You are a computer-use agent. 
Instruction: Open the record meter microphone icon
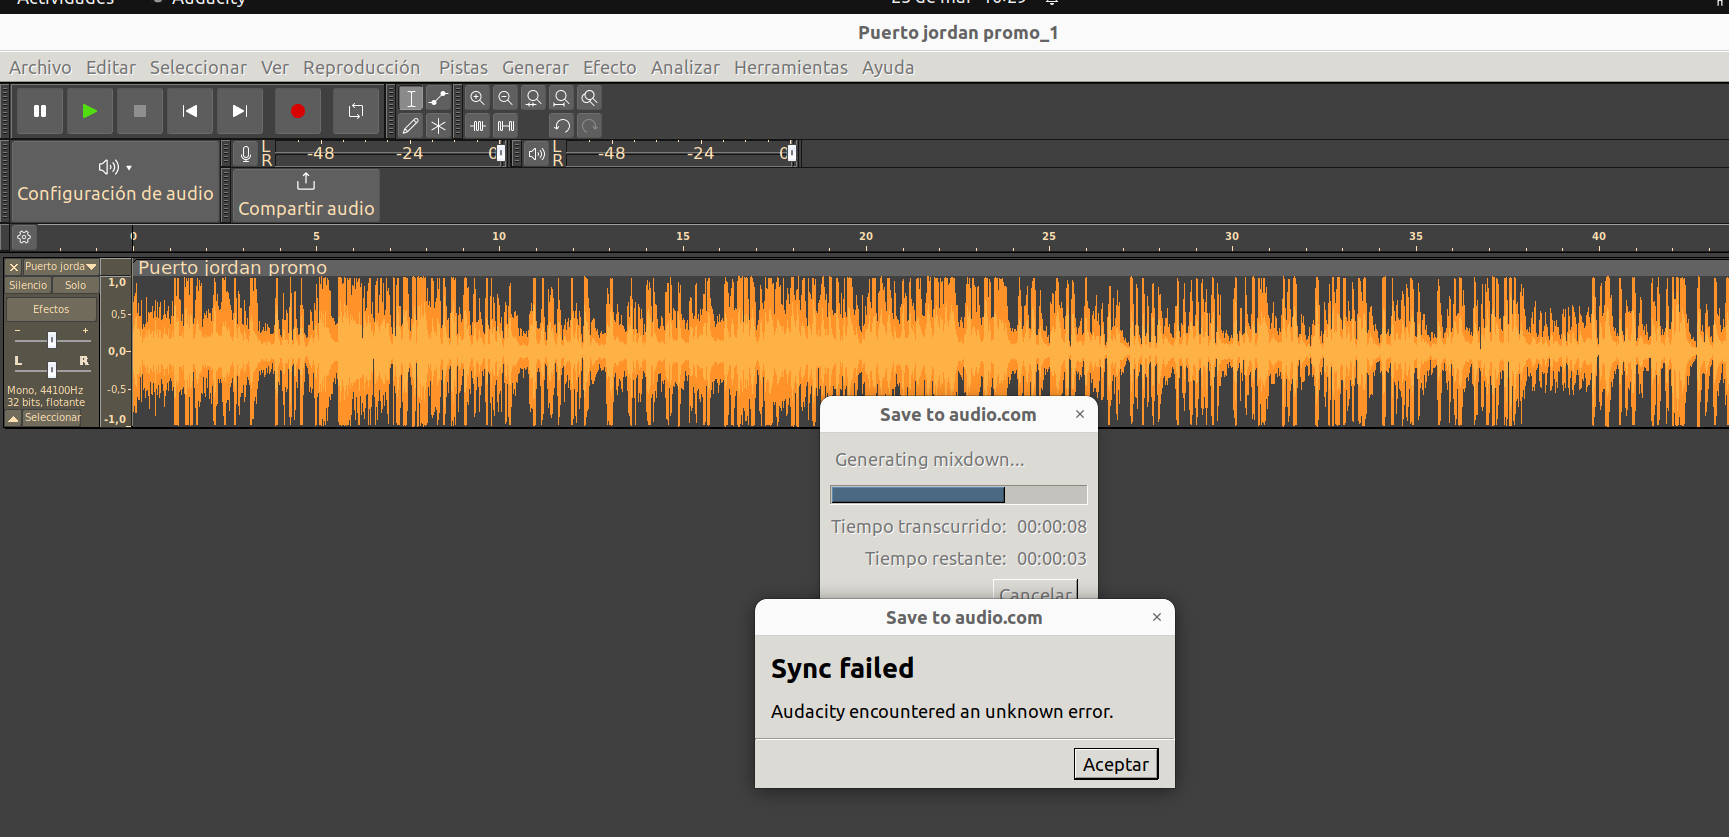246,154
